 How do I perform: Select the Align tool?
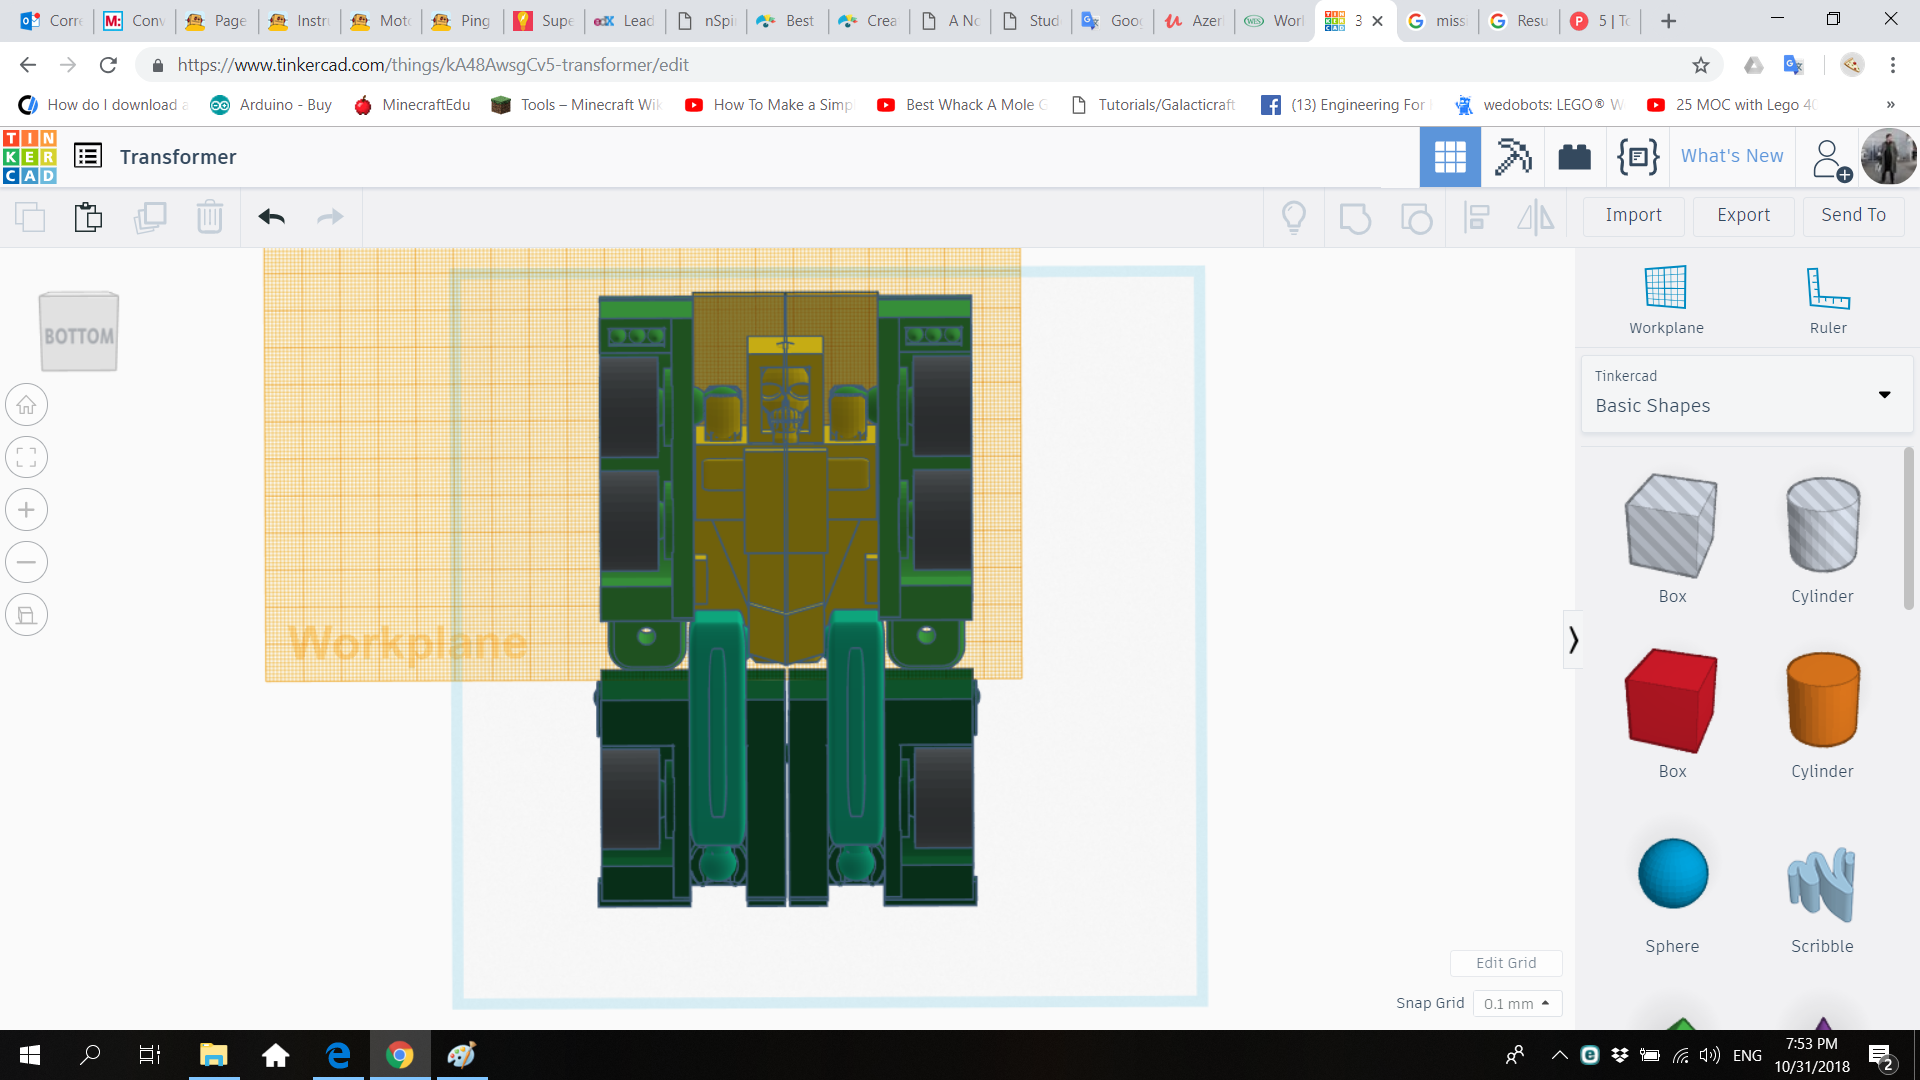1477,217
